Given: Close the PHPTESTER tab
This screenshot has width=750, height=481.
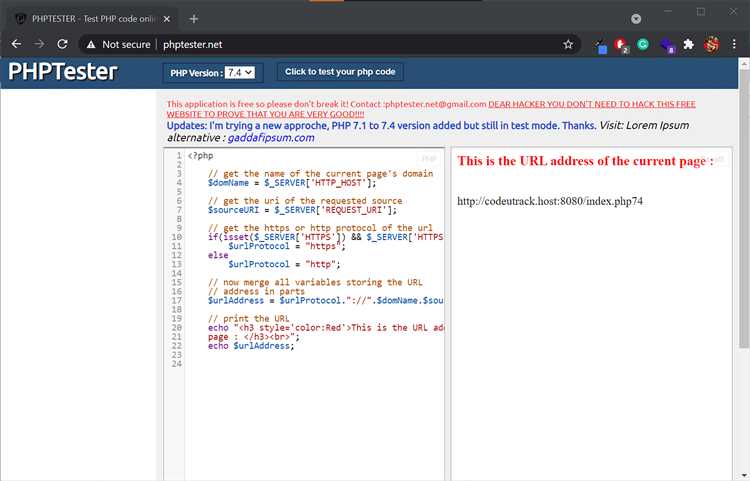Looking at the screenshot, I should click(x=166, y=19).
